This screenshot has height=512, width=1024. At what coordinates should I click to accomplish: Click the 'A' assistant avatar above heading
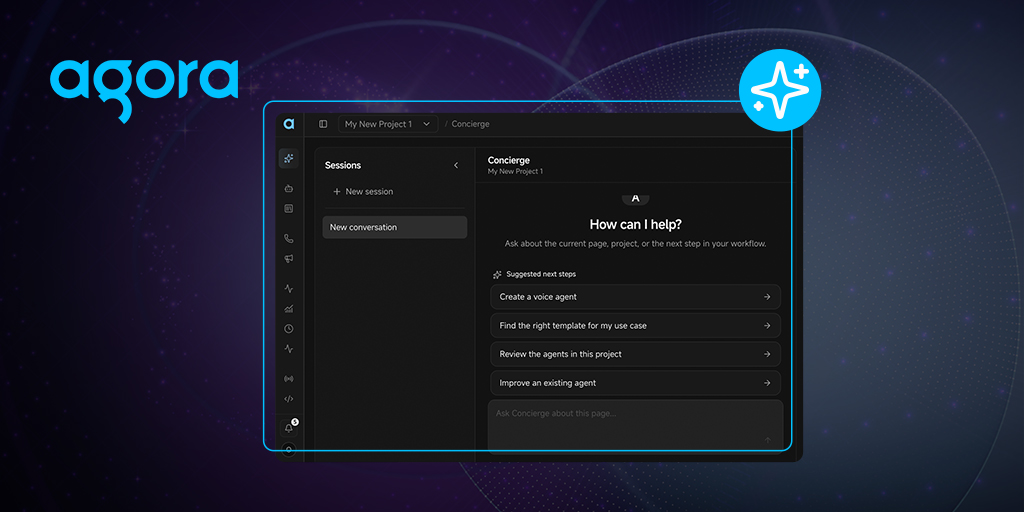(635, 199)
